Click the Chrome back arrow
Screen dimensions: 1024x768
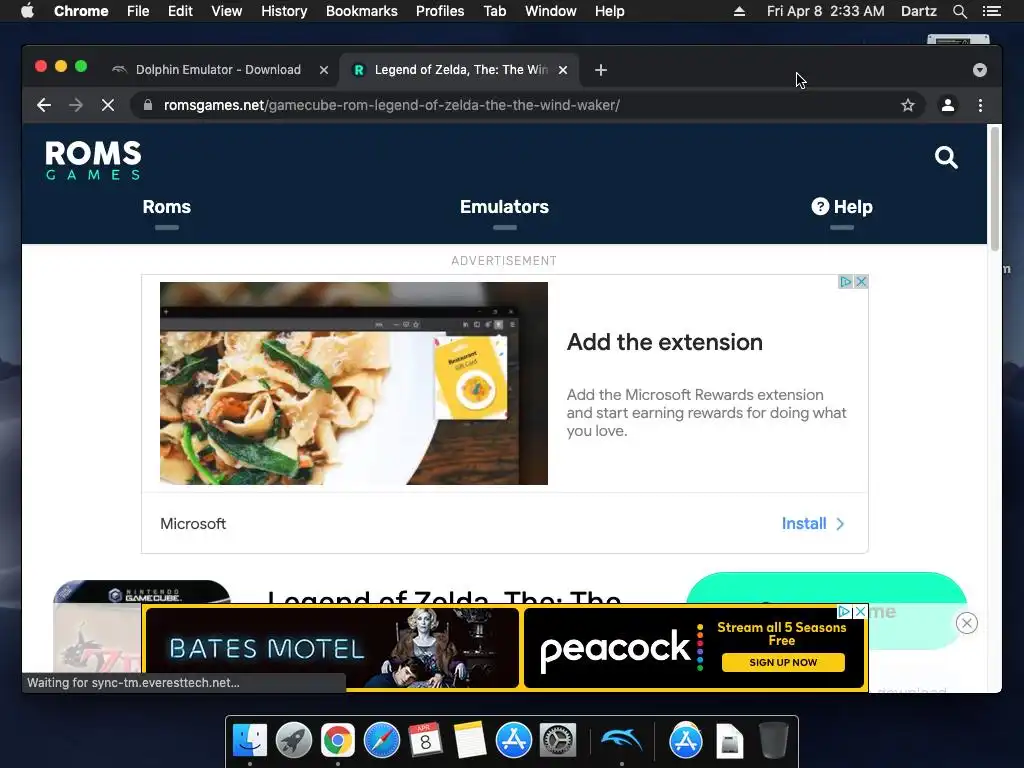[x=44, y=105]
